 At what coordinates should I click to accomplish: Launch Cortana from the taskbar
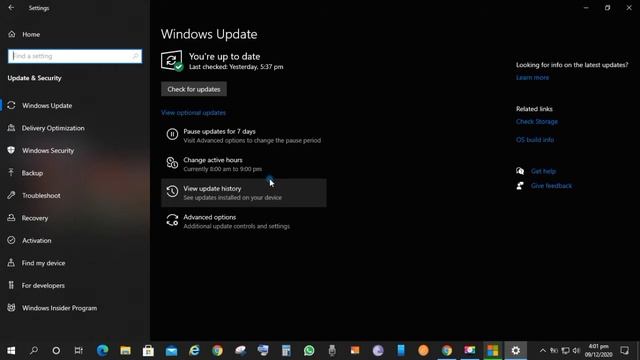[x=56, y=350]
